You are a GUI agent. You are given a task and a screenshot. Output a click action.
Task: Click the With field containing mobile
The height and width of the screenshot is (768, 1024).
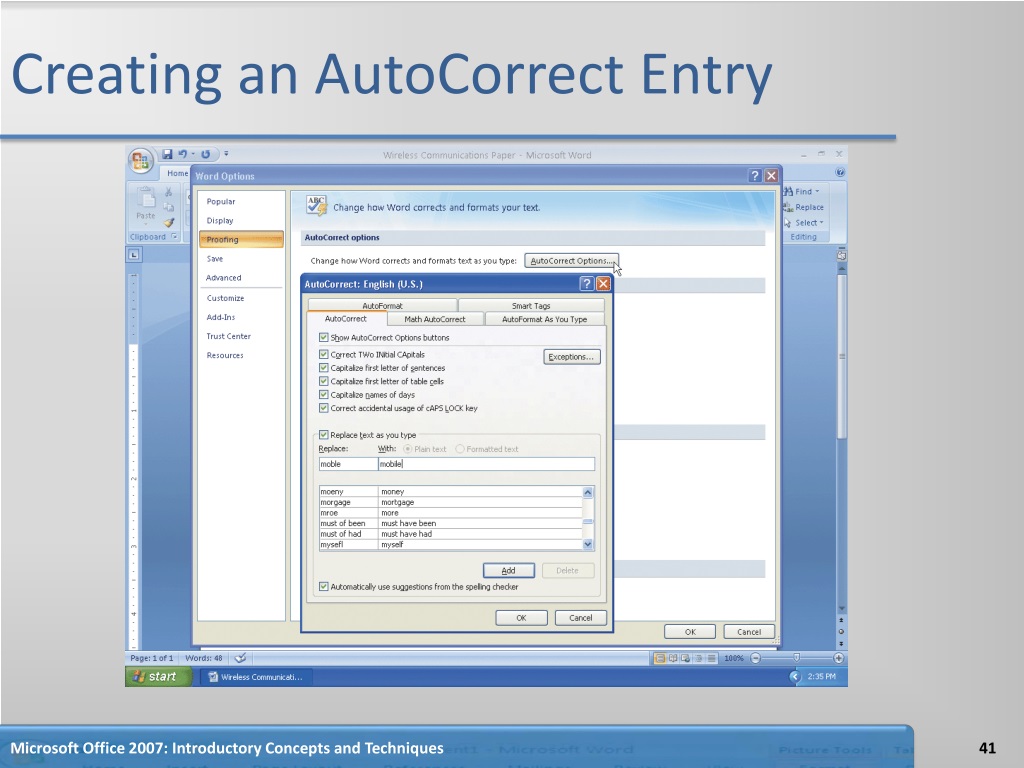pyautogui.click(x=487, y=464)
